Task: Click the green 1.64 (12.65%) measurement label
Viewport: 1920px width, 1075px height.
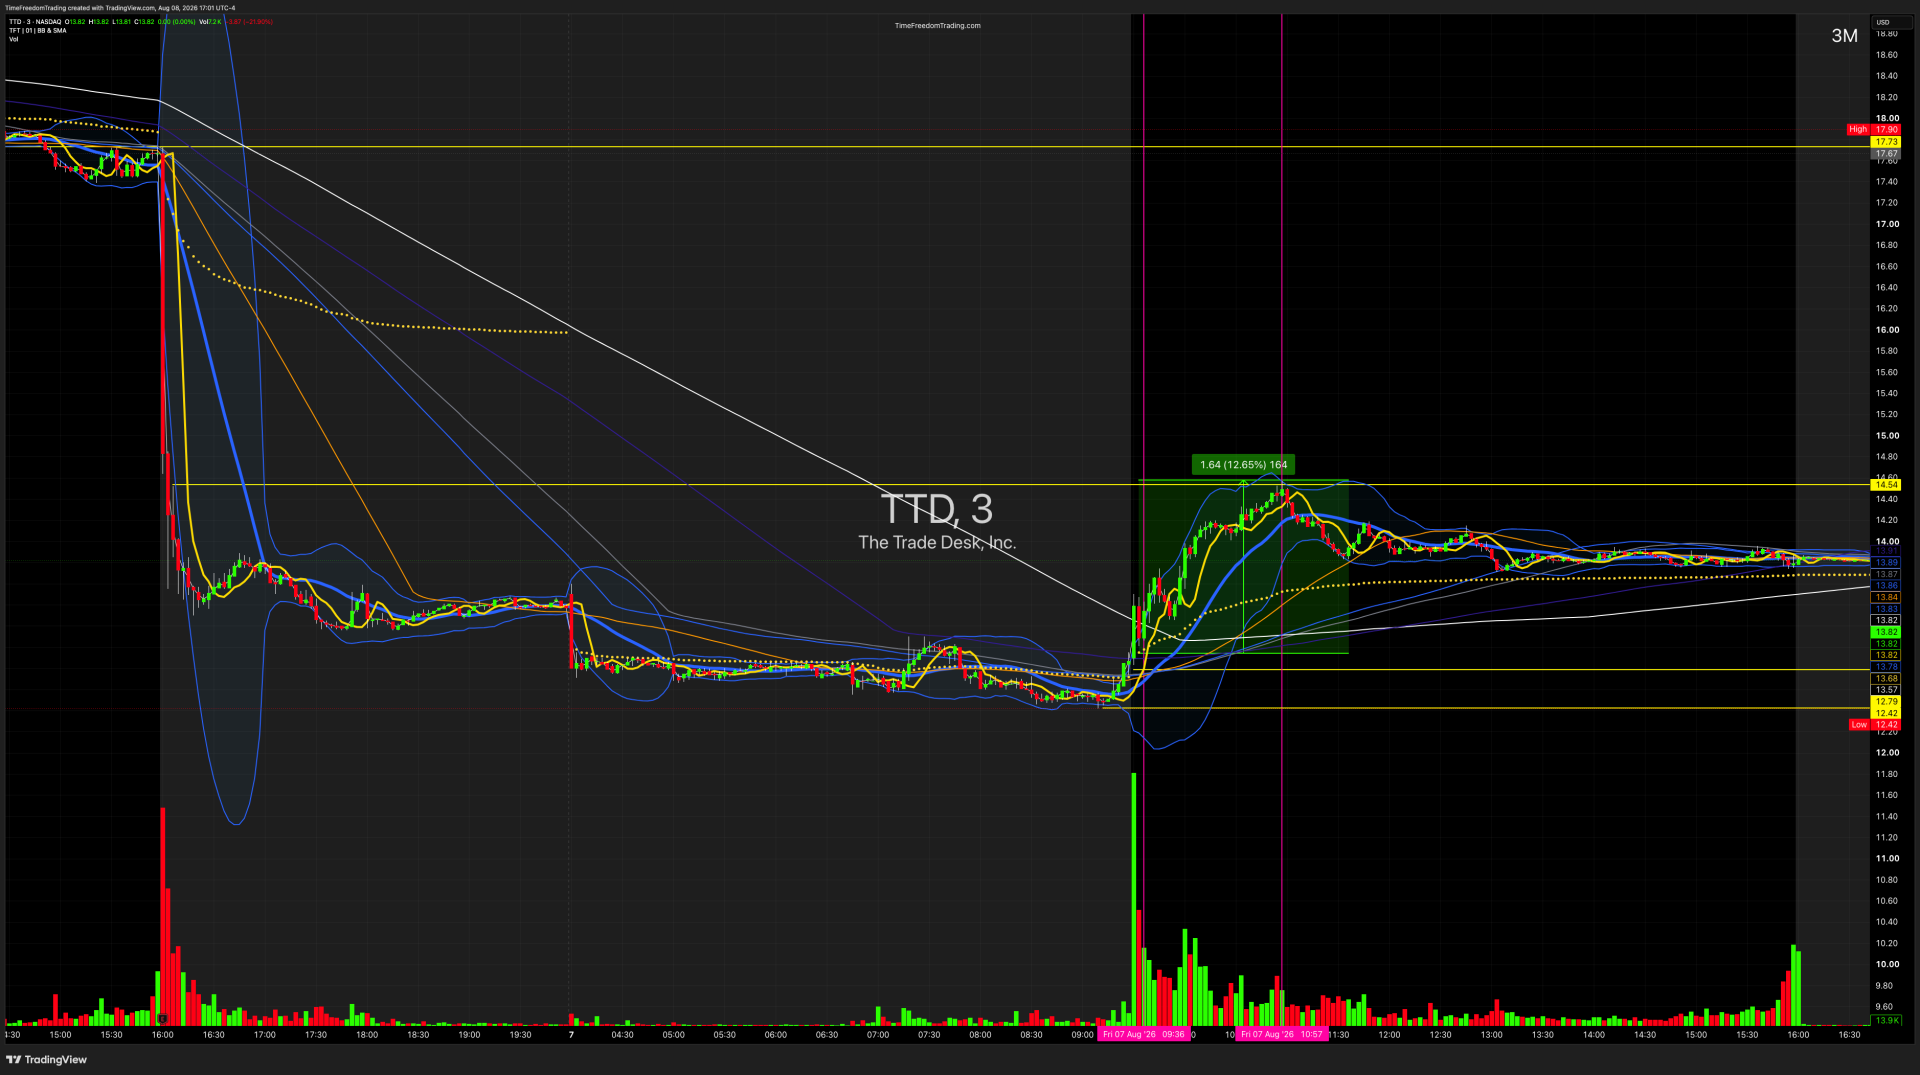Action: (x=1243, y=465)
